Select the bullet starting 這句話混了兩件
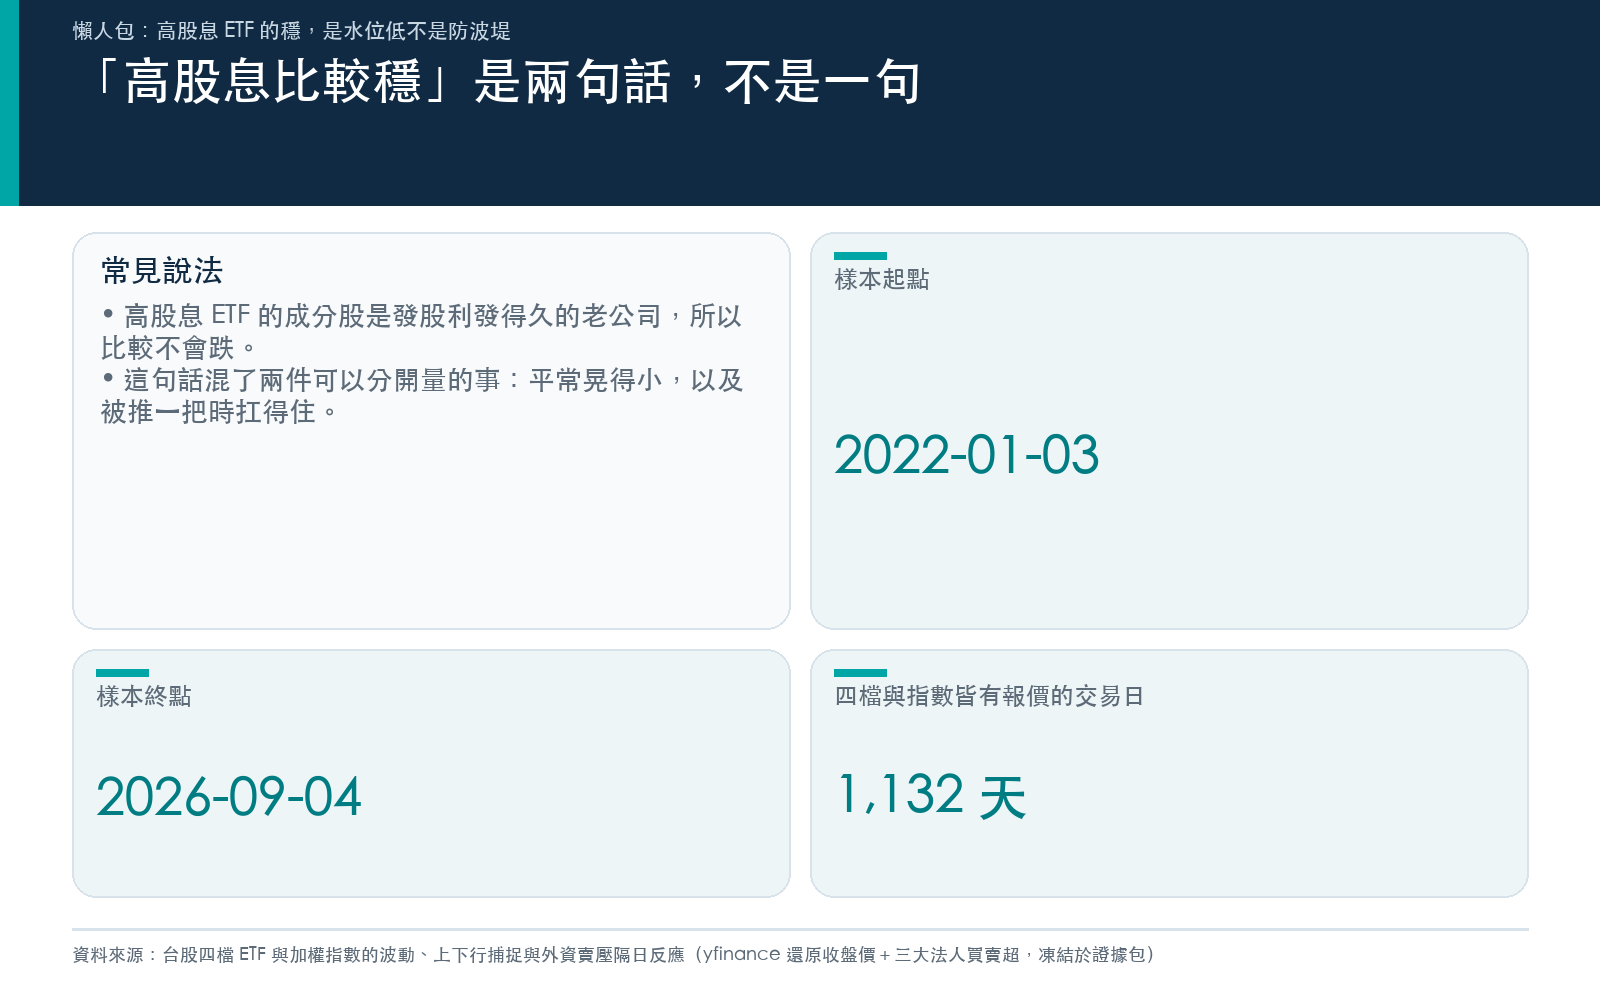The height and width of the screenshot is (1000, 1600). (422, 396)
